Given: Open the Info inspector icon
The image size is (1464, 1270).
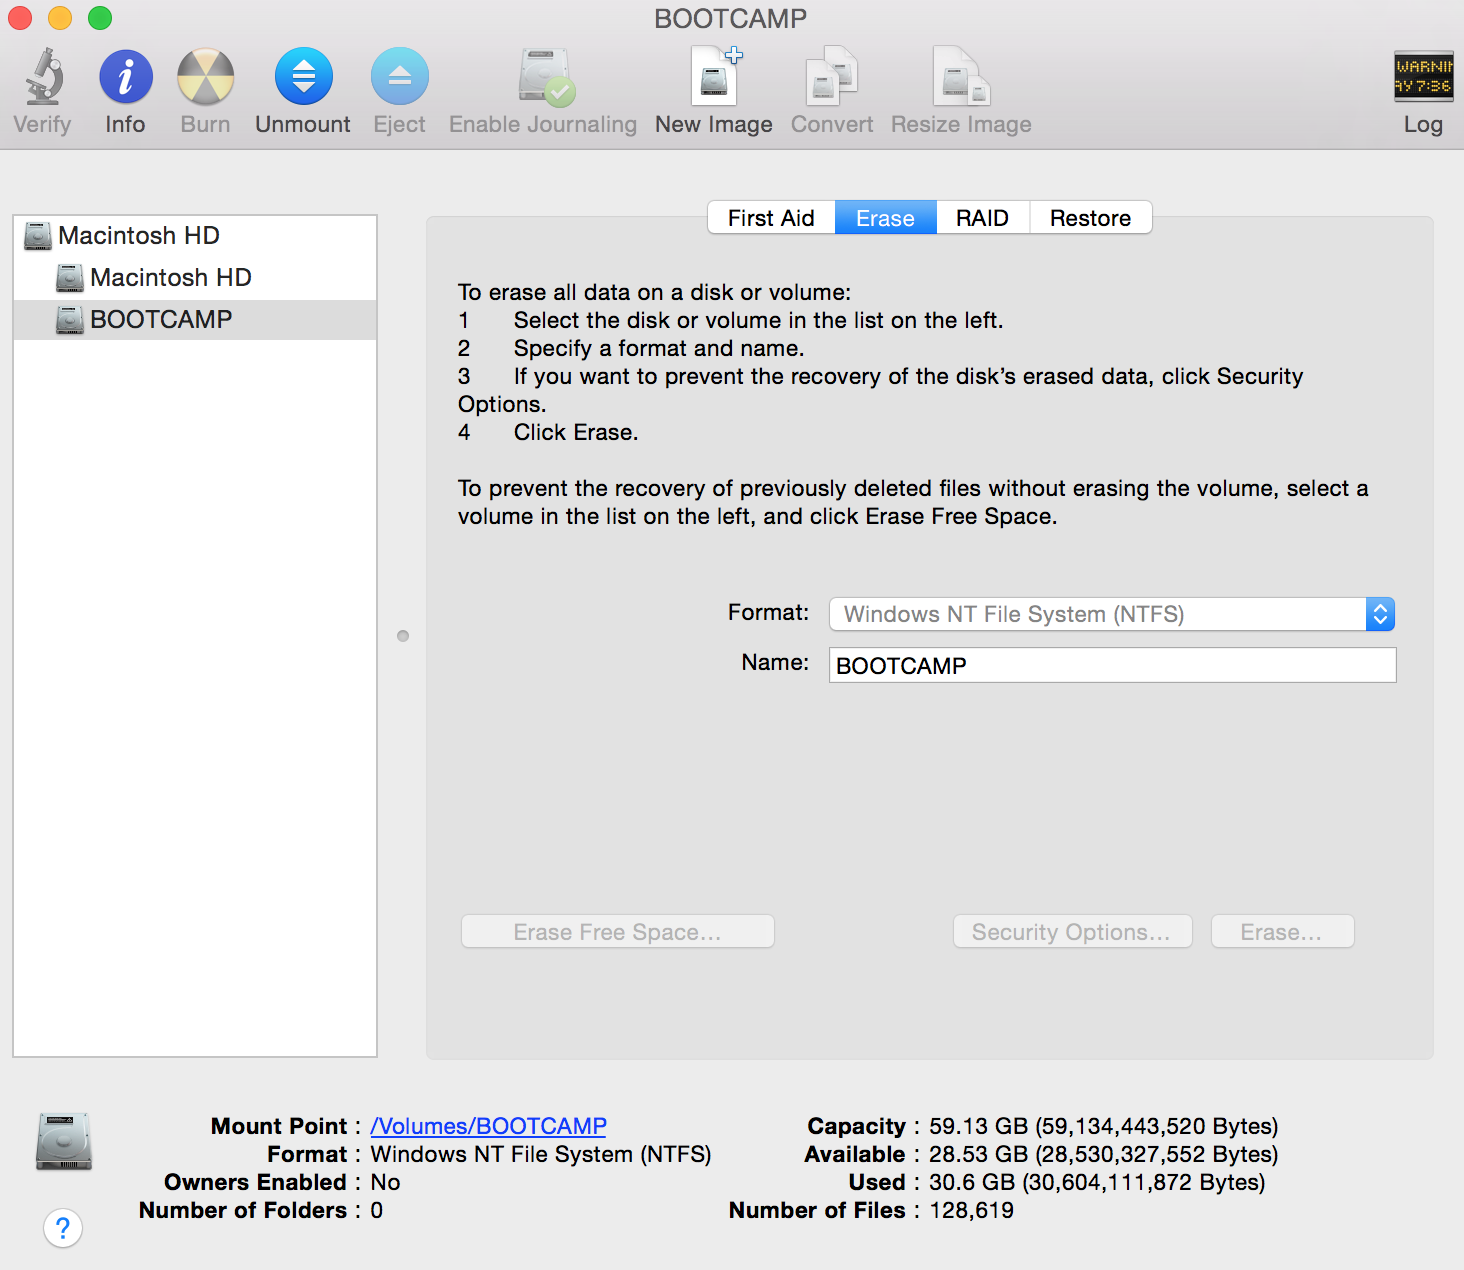Looking at the screenshot, I should pos(126,77).
